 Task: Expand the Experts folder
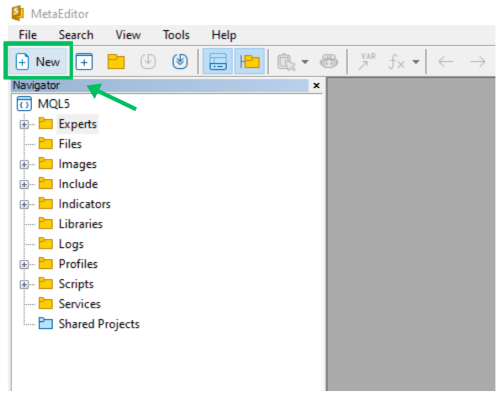pyautogui.click(x=24, y=124)
